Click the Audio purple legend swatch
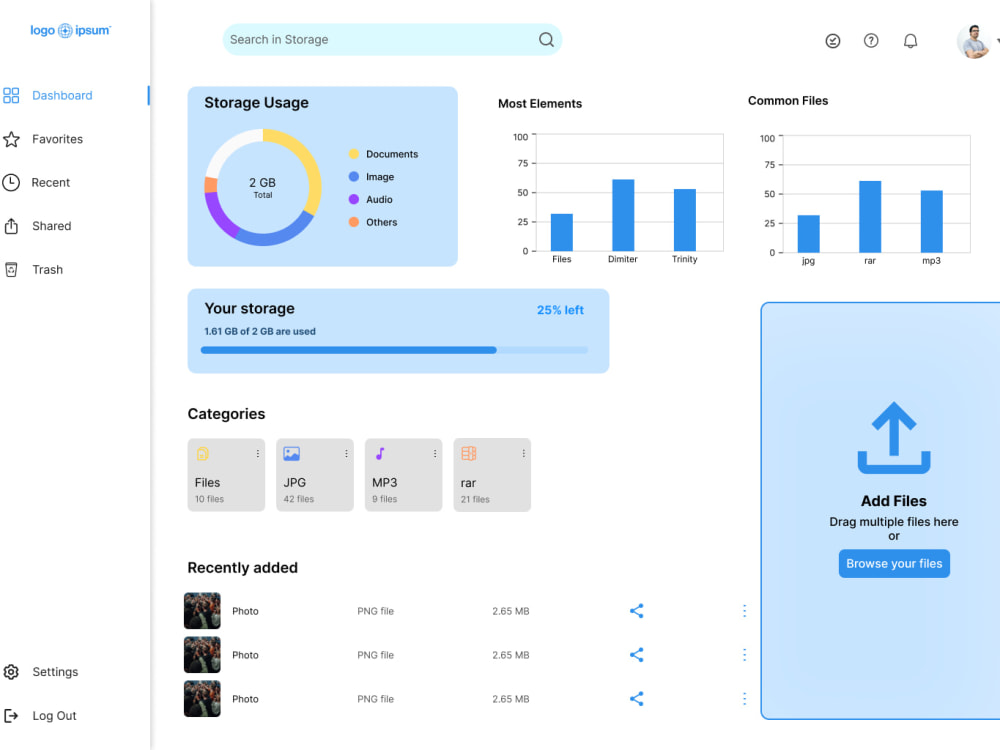The width and height of the screenshot is (1000, 750). [354, 199]
